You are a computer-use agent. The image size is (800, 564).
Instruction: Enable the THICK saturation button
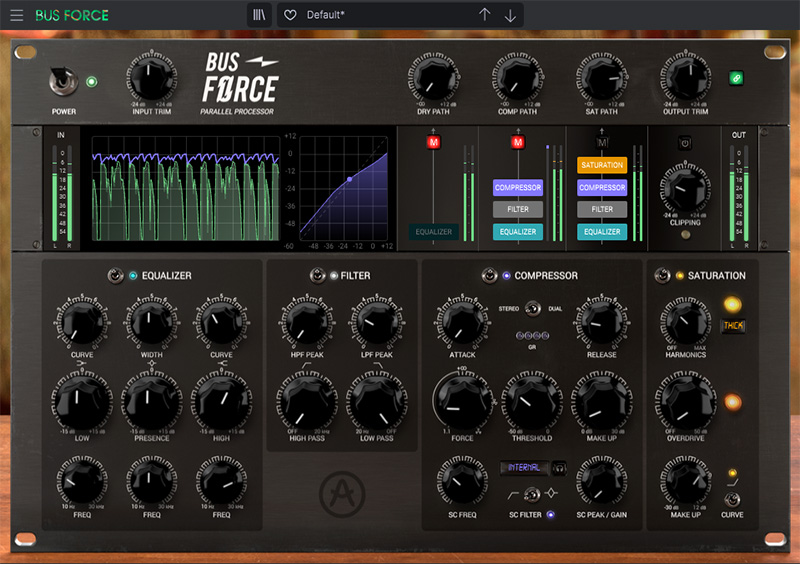coord(733,325)
